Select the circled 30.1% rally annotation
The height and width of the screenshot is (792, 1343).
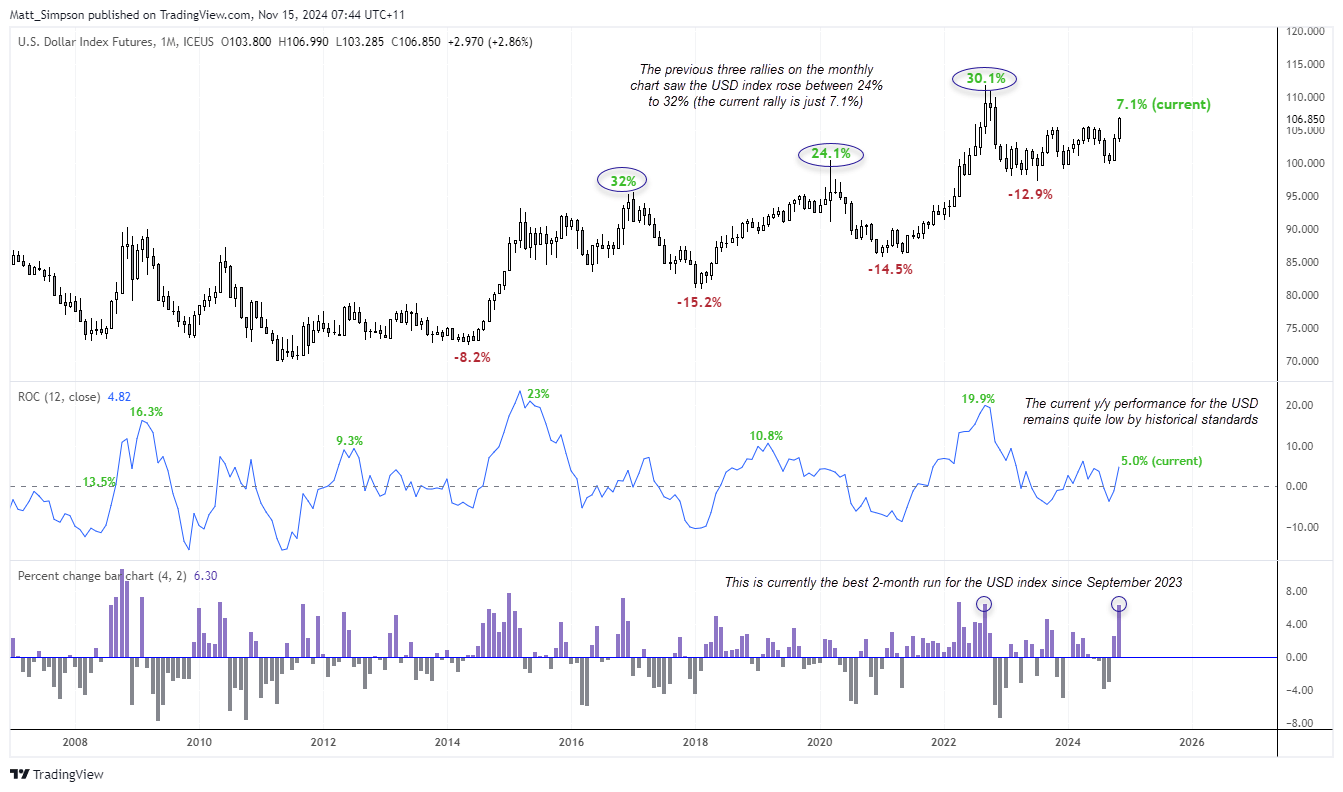[985, 77]
